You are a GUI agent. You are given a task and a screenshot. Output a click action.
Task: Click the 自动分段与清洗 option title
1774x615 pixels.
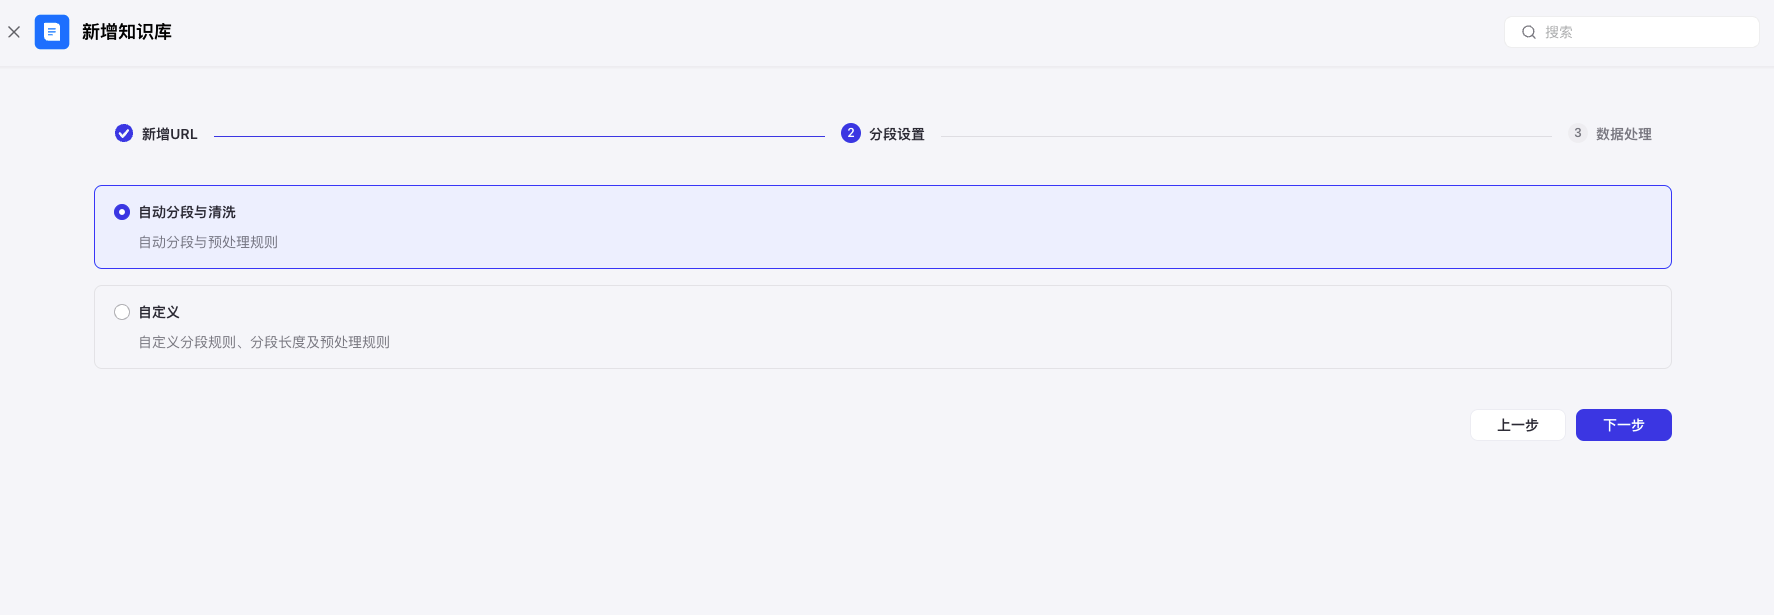pyautogui.click(x=187, y=212)
